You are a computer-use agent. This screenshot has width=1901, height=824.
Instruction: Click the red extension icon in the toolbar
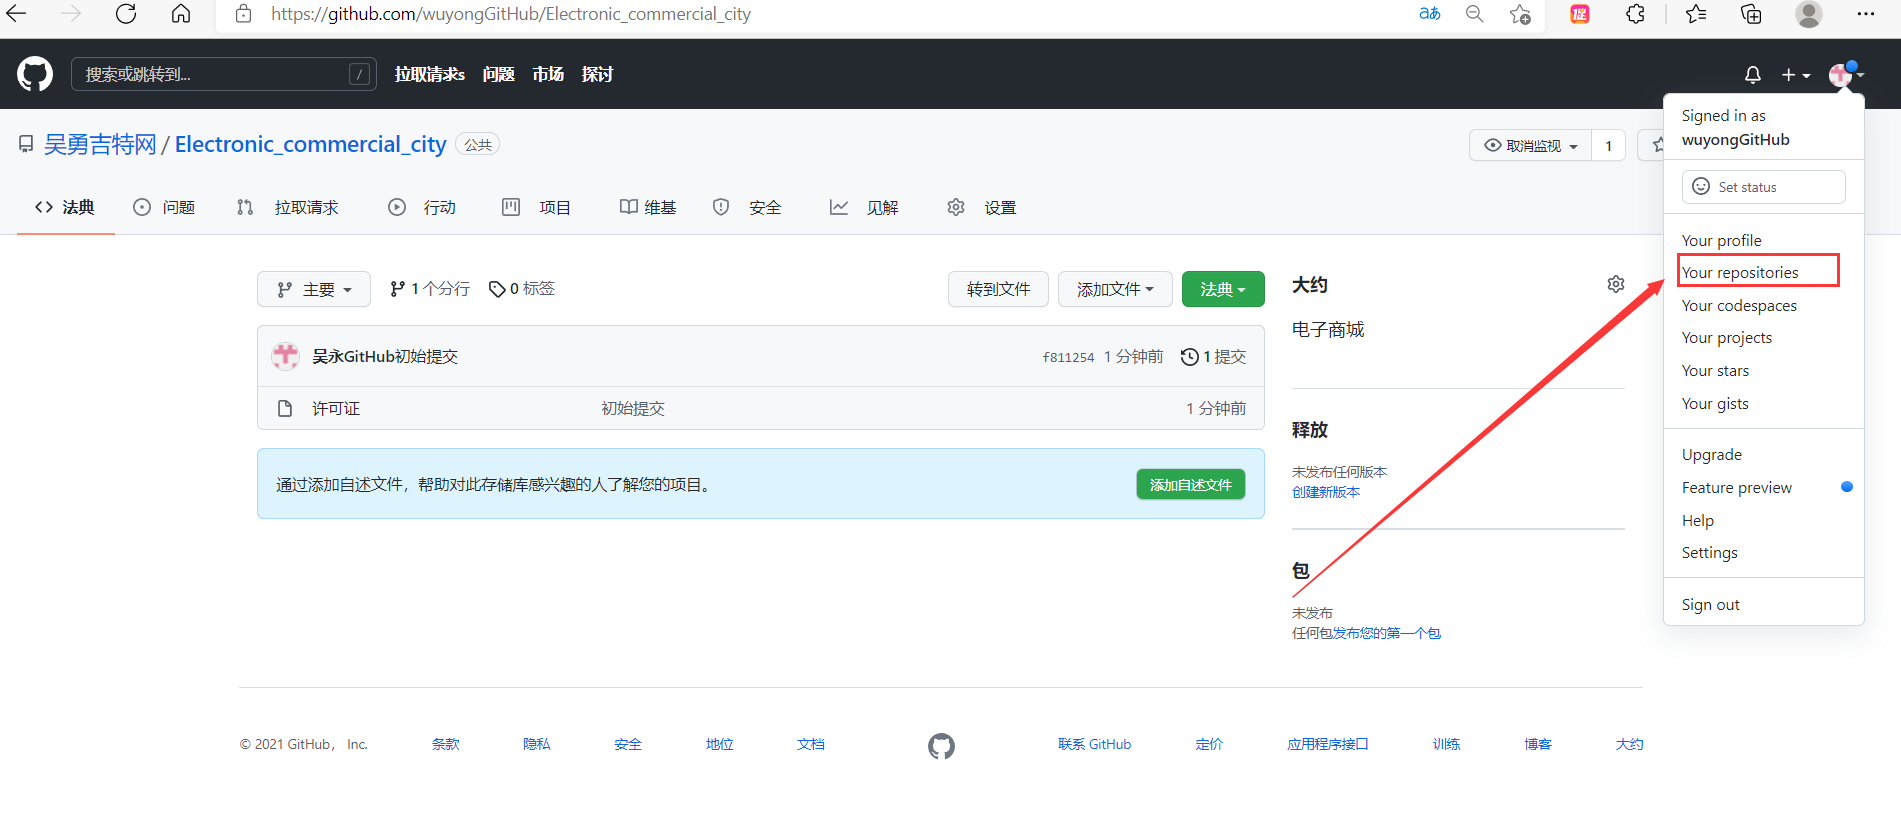point(1580,14)
